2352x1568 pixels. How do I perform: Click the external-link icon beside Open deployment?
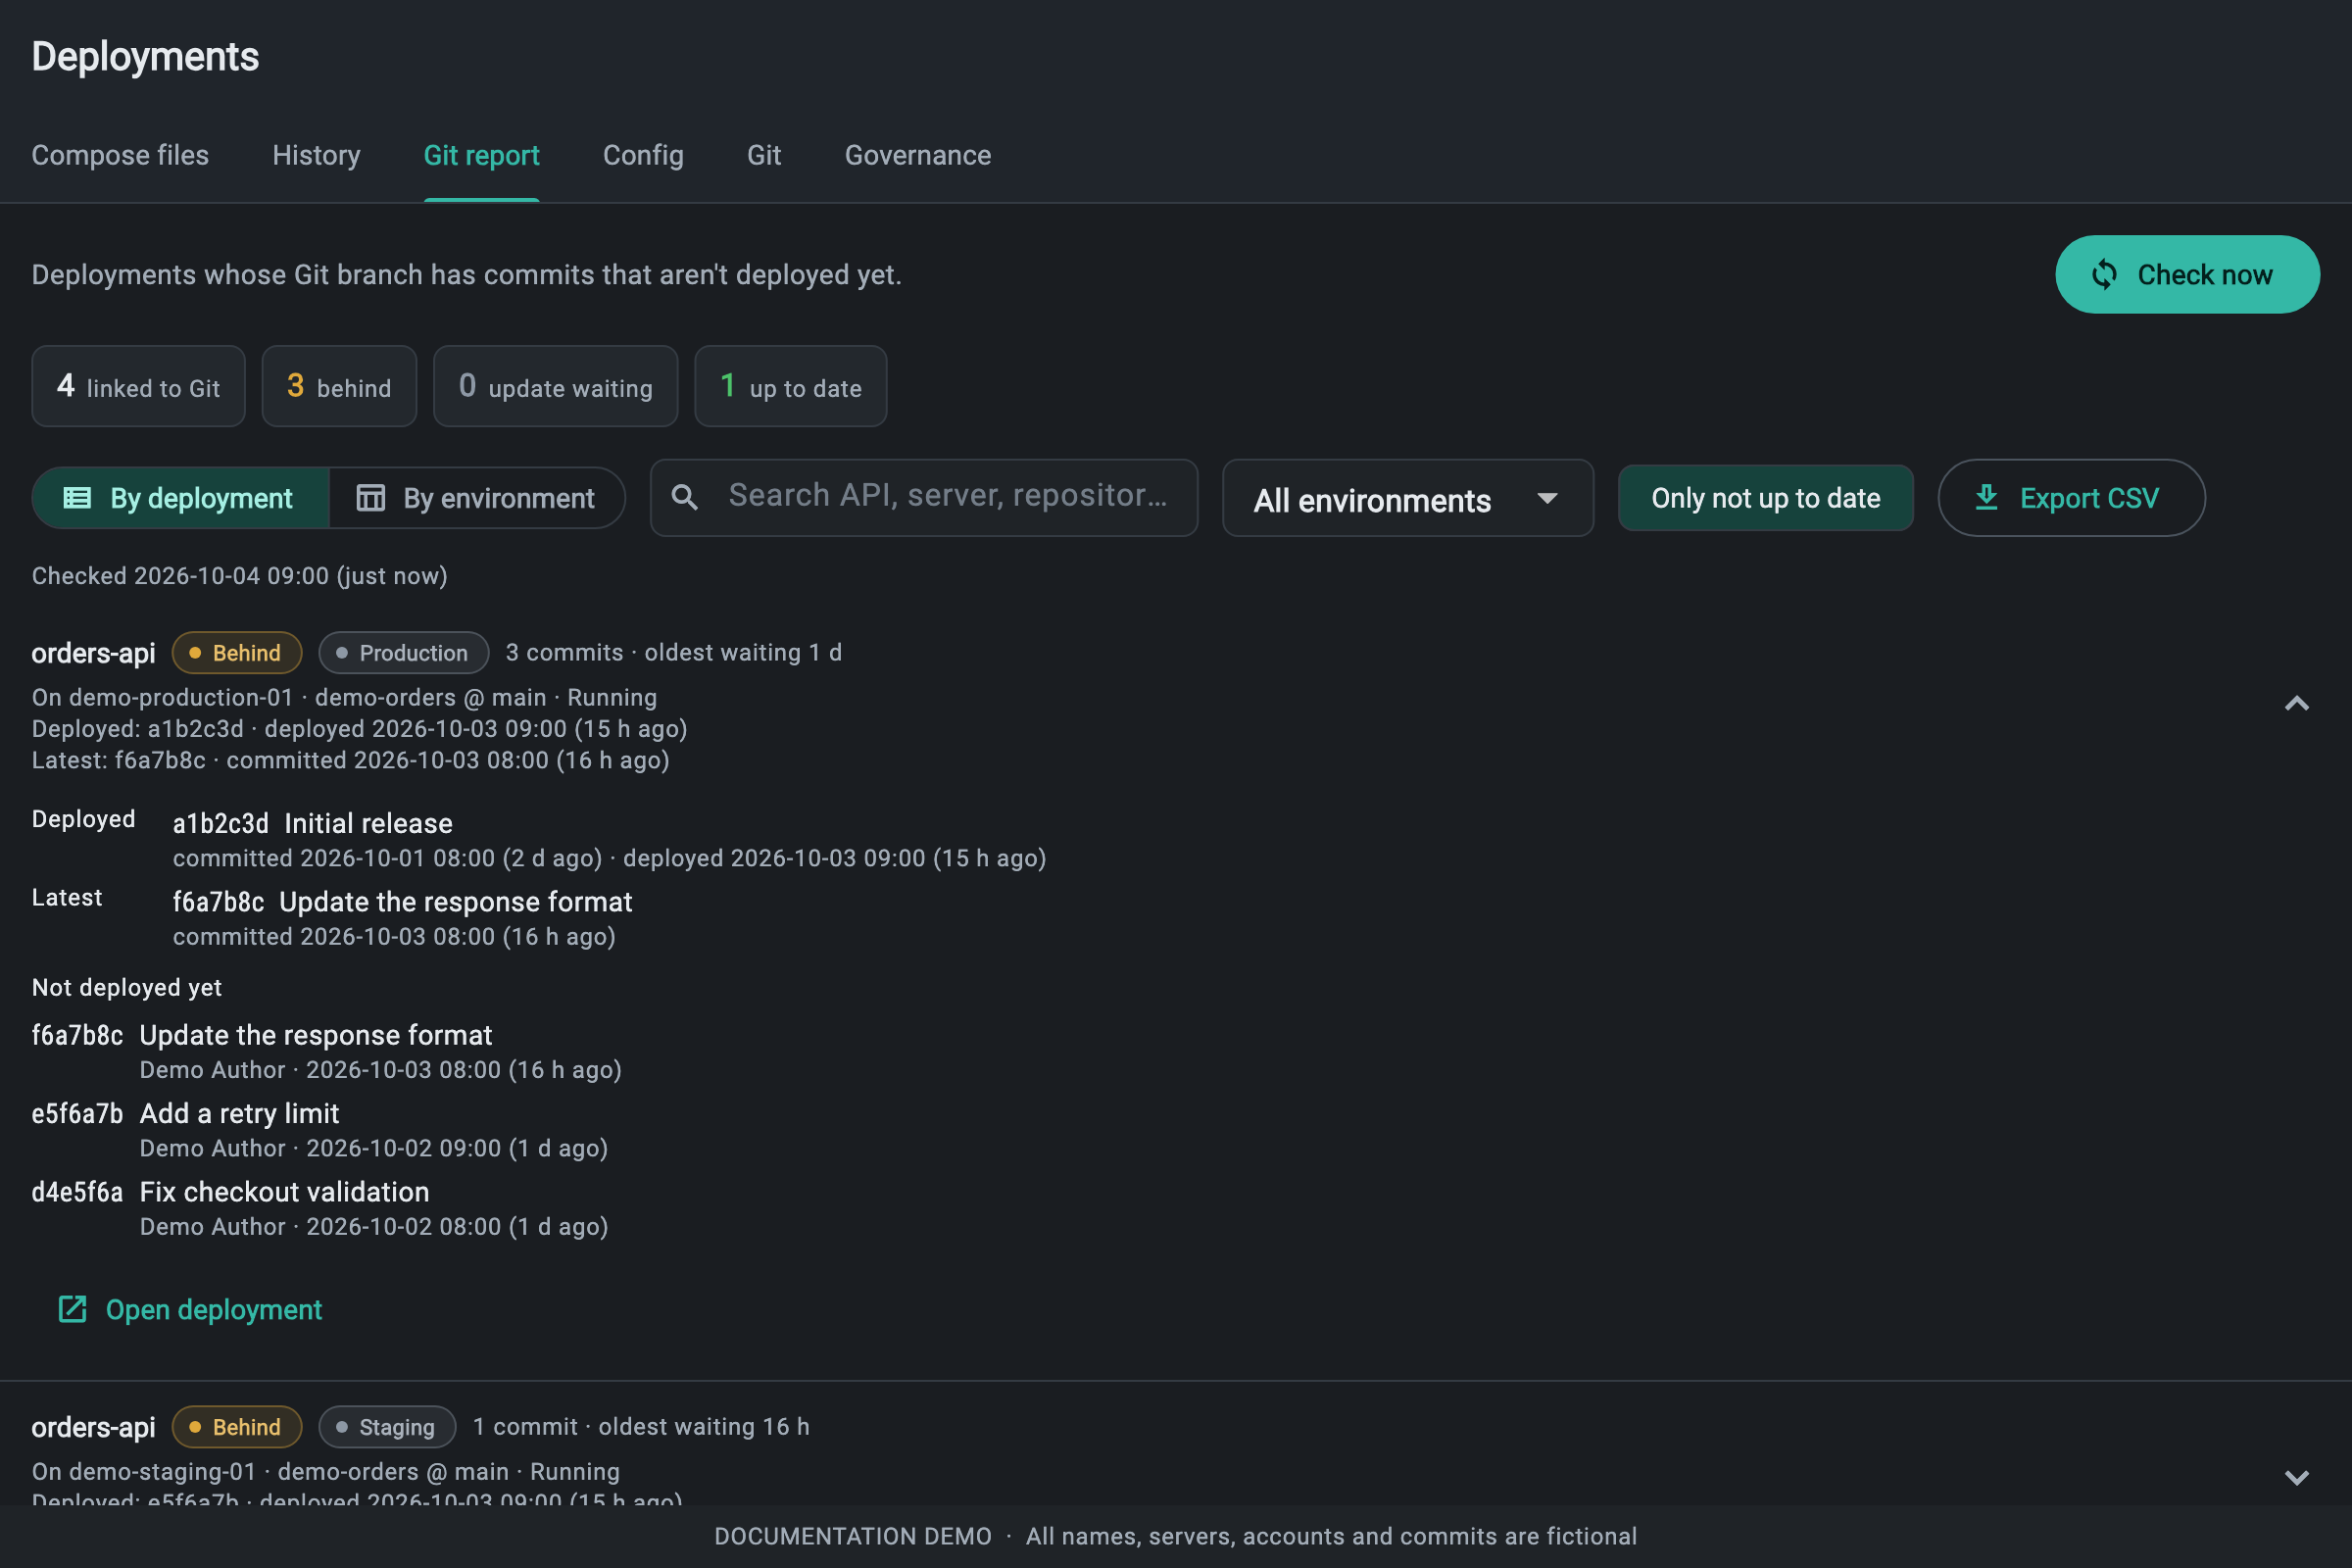(x=73, y=1309)
